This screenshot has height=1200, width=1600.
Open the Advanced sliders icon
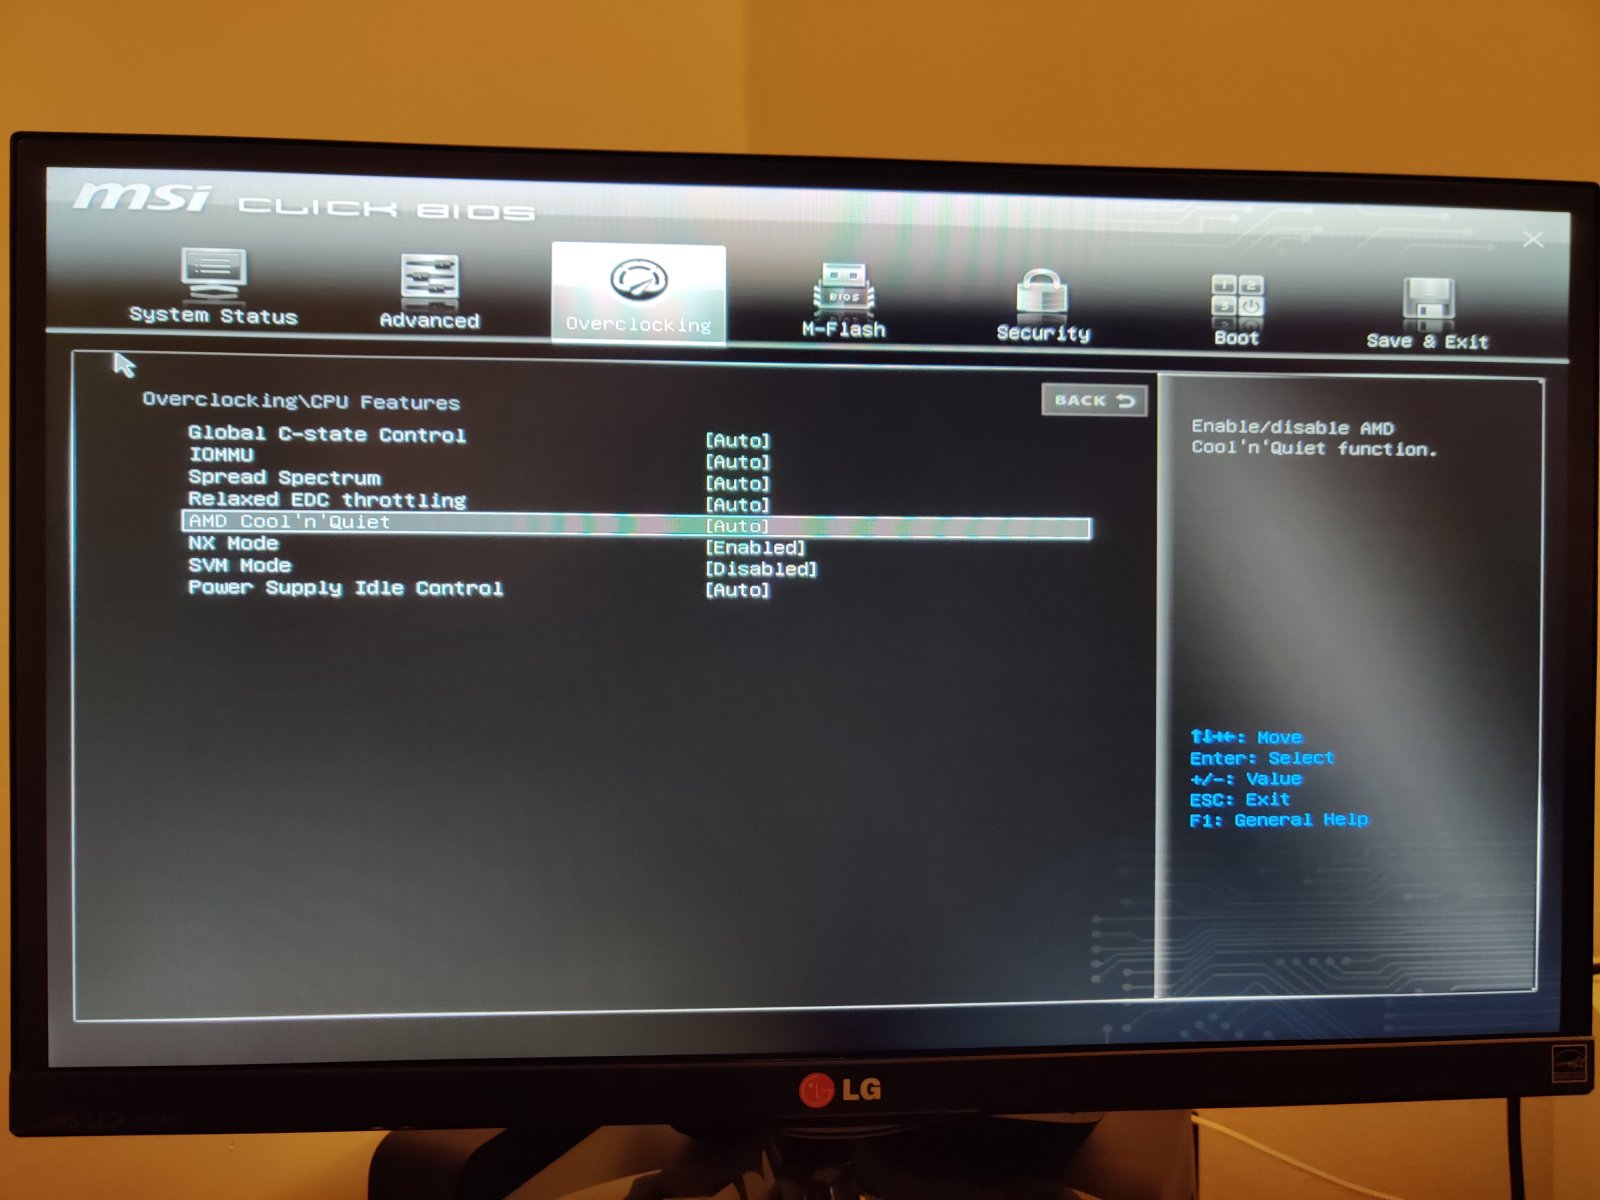click(x=429, y=278)
